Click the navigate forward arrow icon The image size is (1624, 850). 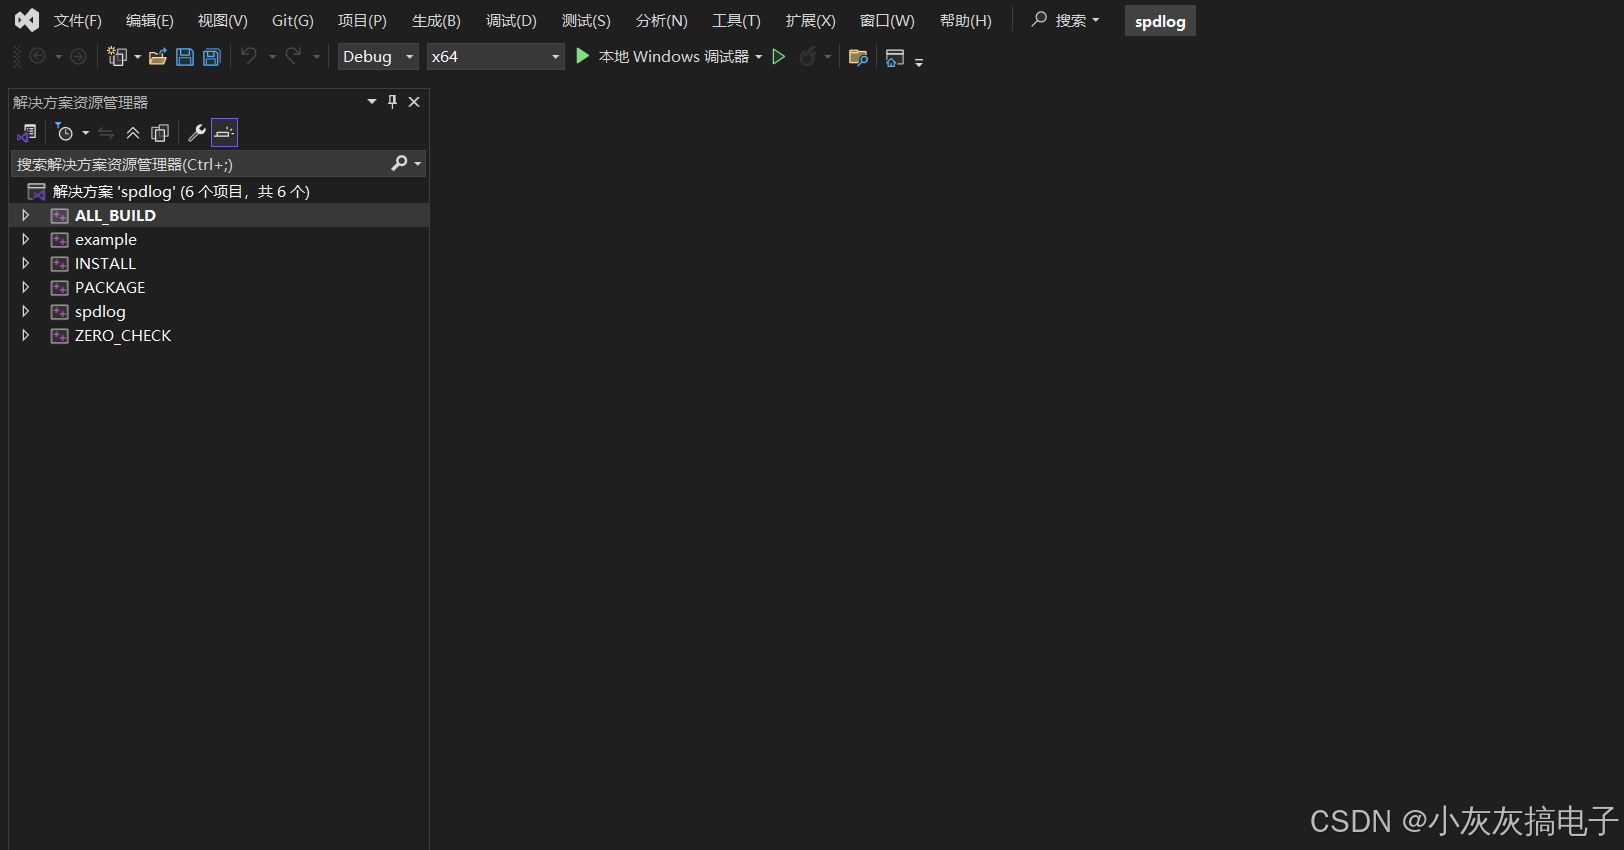point(78,57)
